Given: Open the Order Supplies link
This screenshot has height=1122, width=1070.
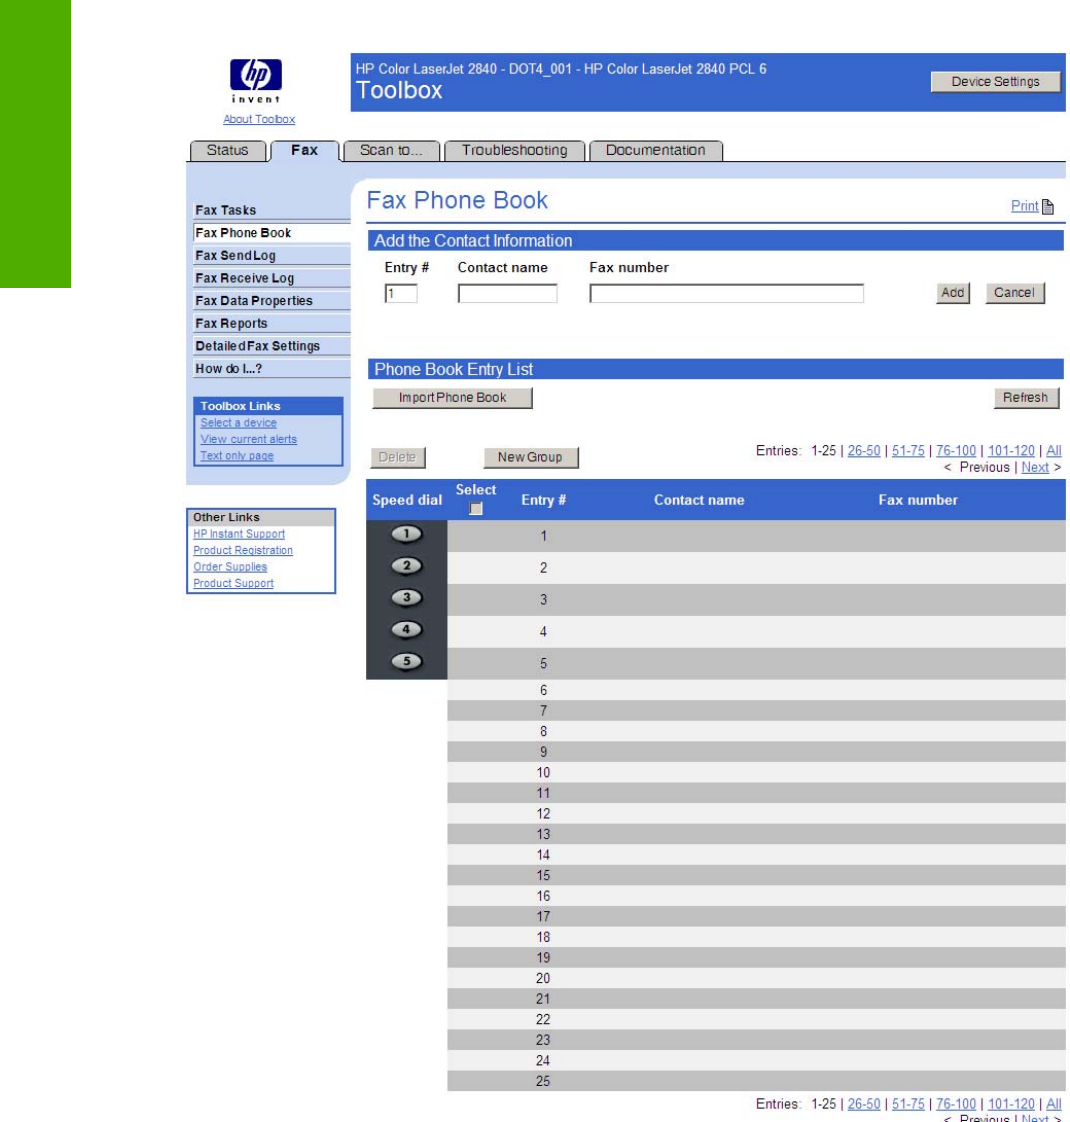Looking at the screenshot, I should (x=230, y=567).
